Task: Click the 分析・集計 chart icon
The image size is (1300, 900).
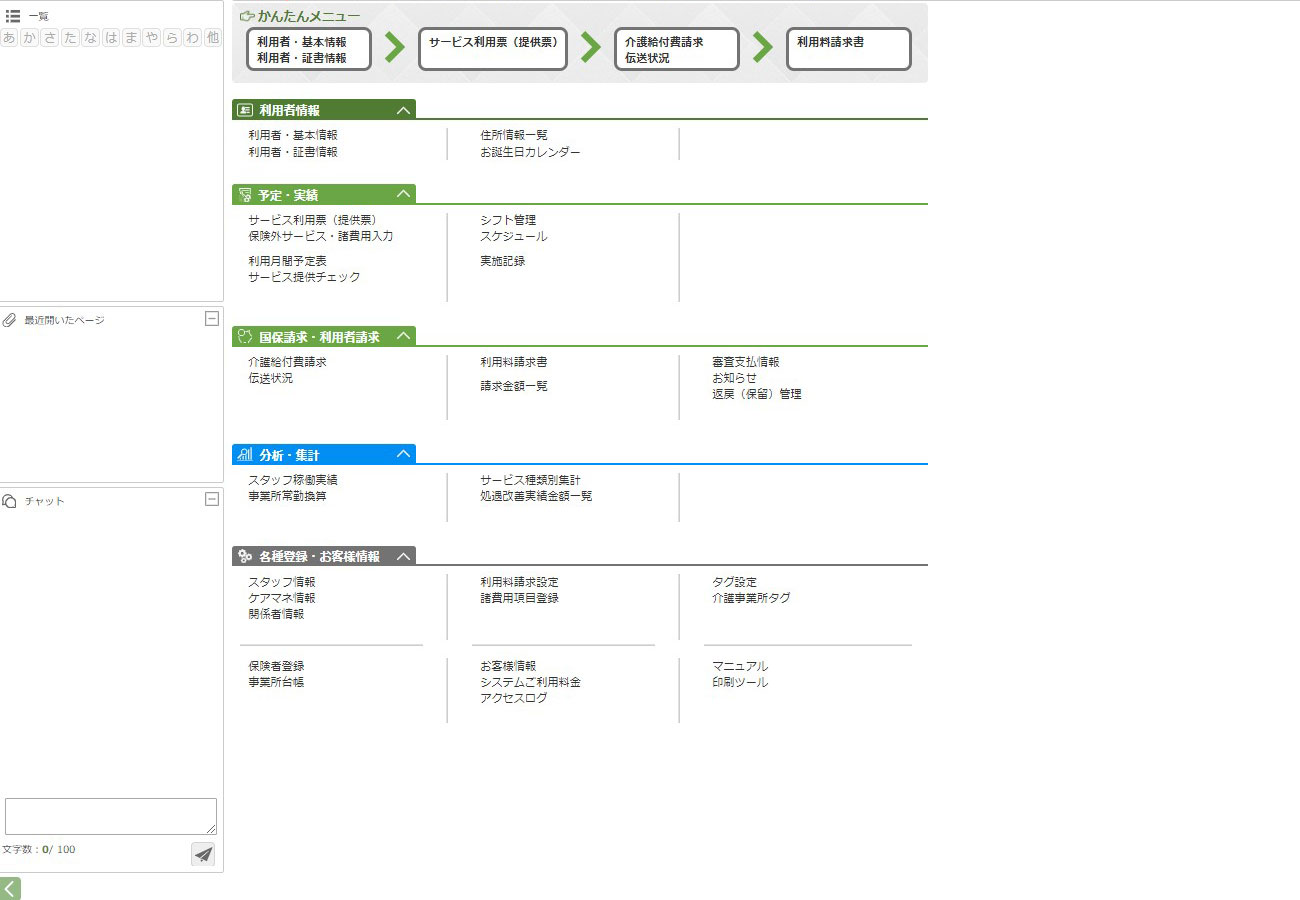Action: click(x=245, y=455)
